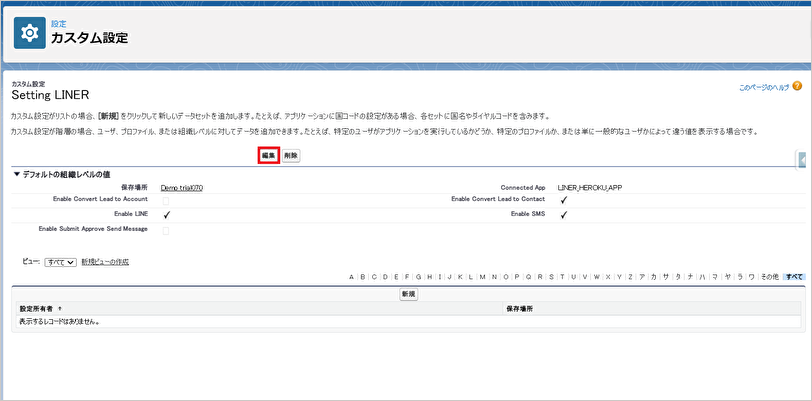Filter list by letter K
The image size is (812, 401).
click(x=460, y=277)
